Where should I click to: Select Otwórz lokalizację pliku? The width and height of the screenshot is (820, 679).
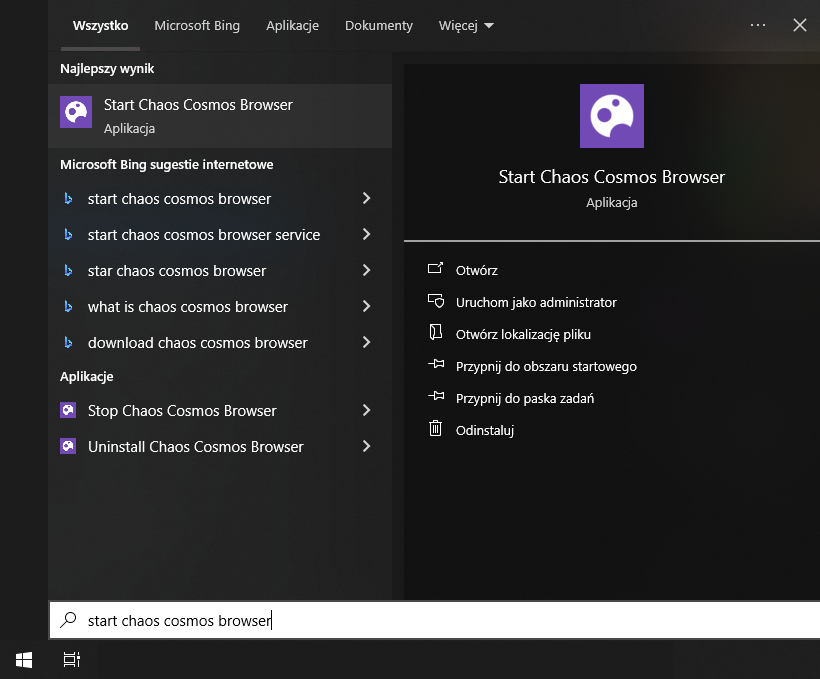[523, 334]
